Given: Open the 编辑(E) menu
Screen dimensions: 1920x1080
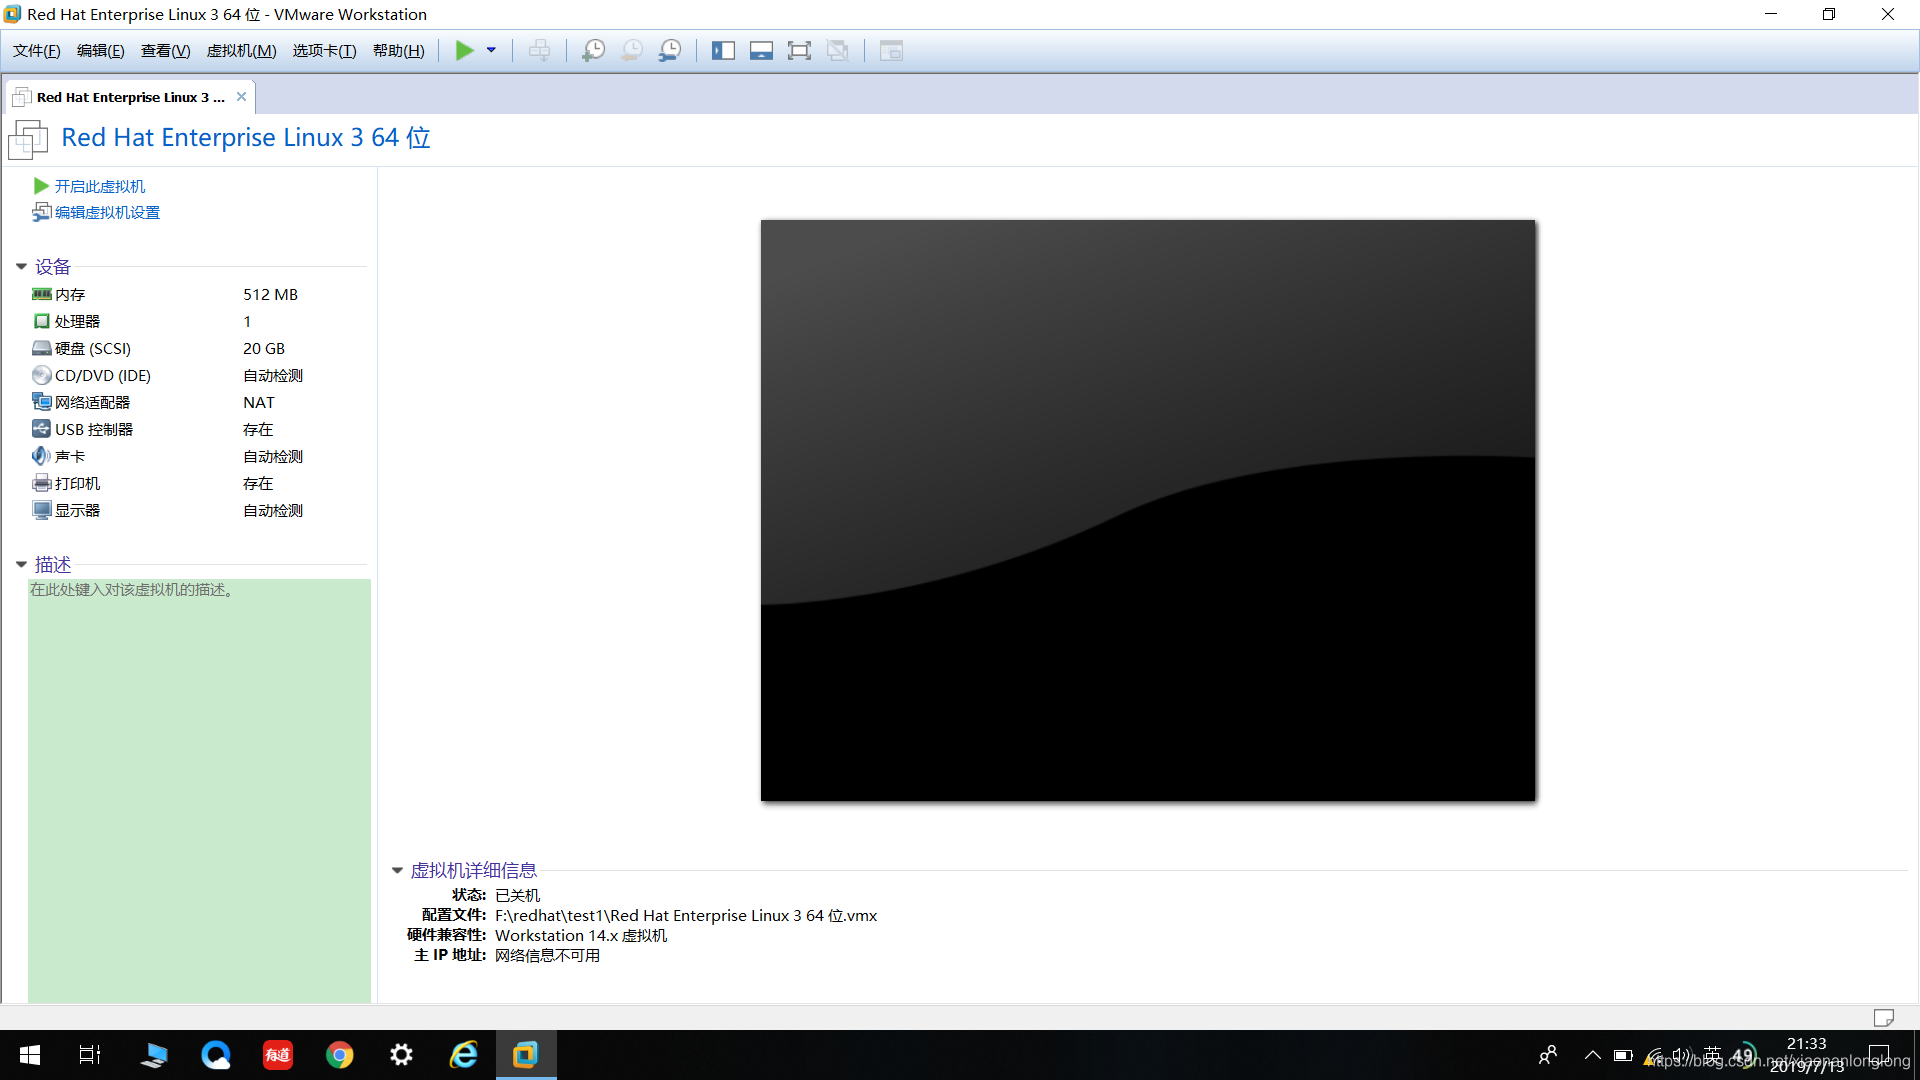Looking at the screenshot, I should click(100, 51).
